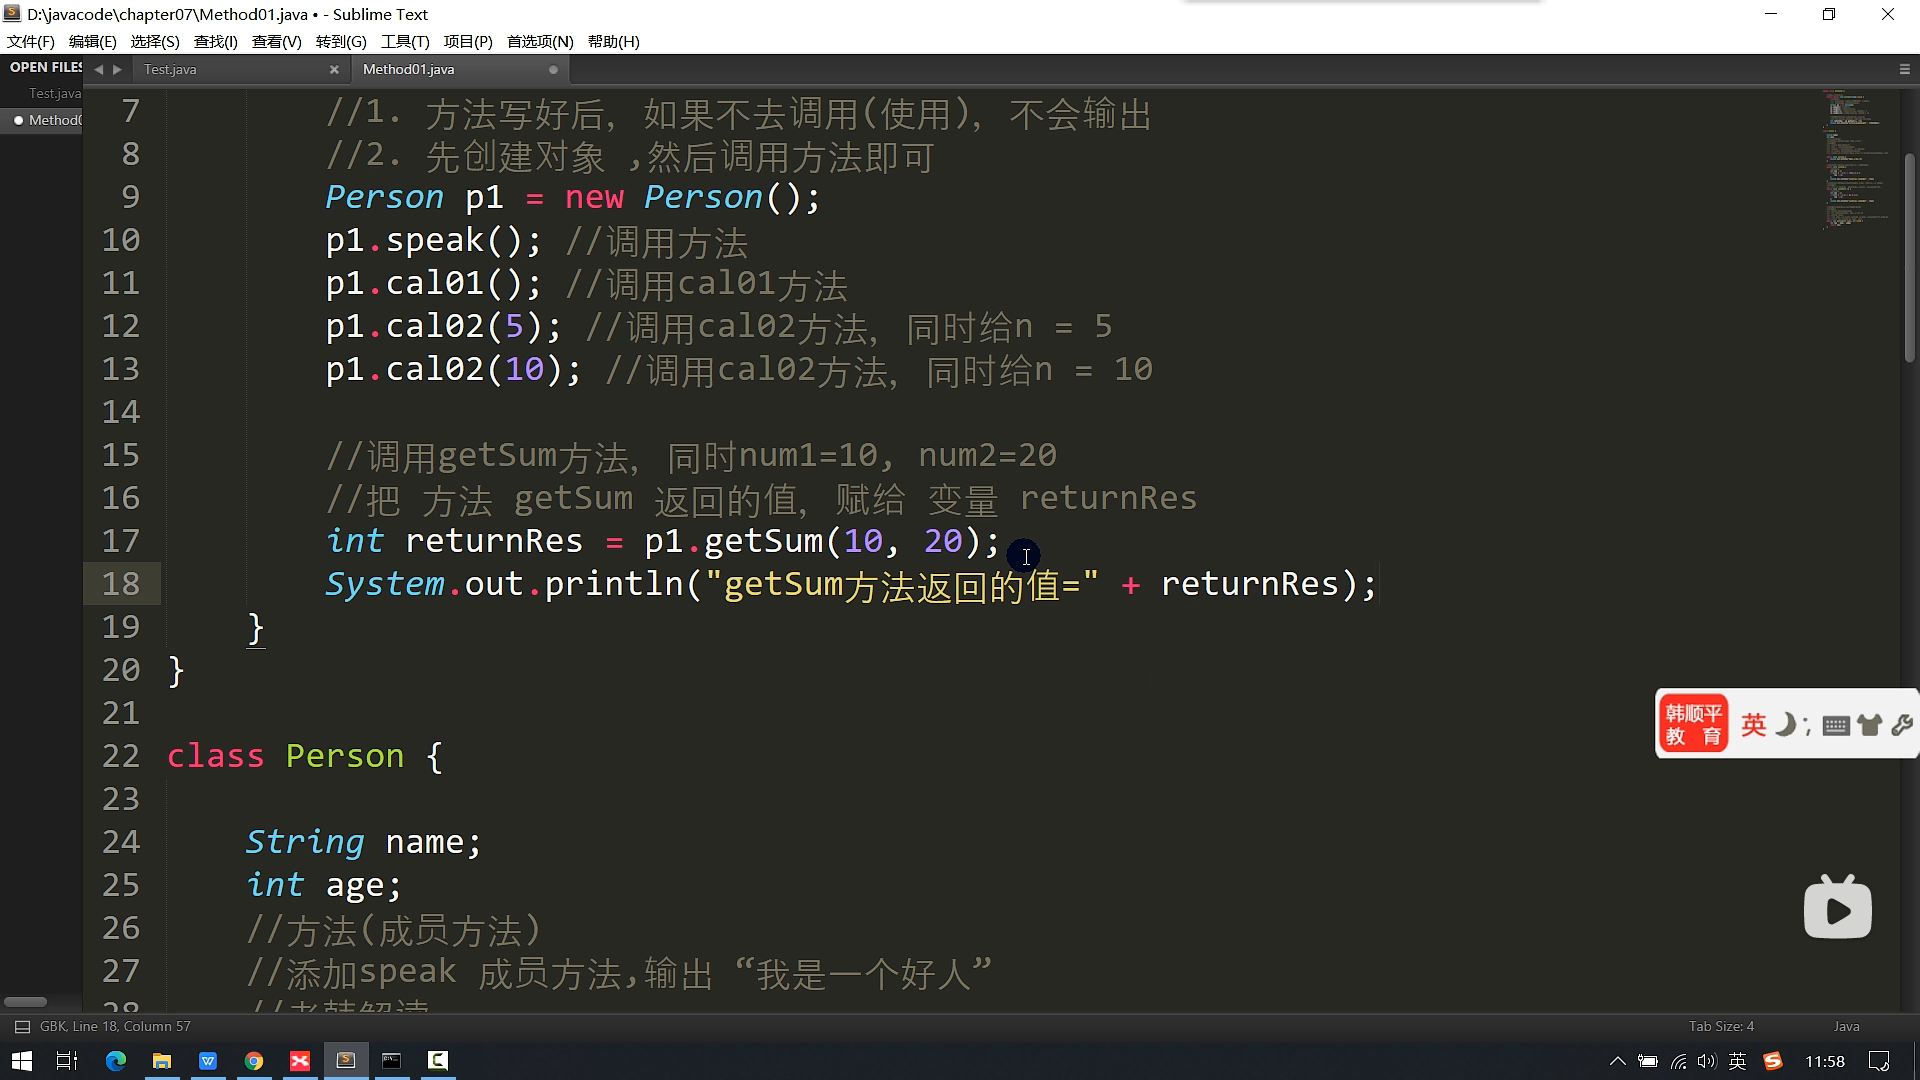Image resolution: width=1920 pixels, height=1080 pixels.
Task: Open the 文件(F) menu
Action: [31, 41]
